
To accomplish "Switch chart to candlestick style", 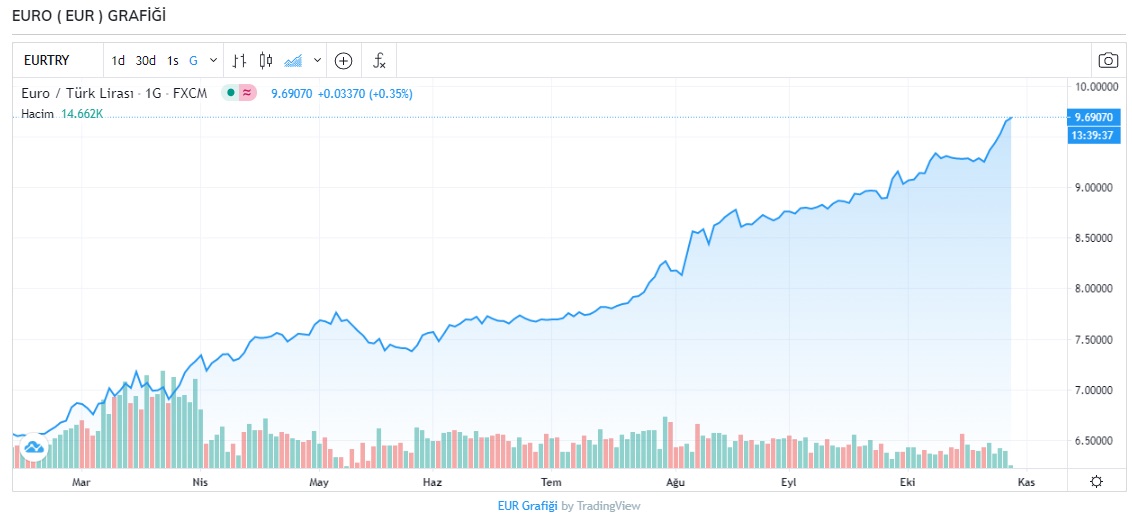I will click(265, 60).
